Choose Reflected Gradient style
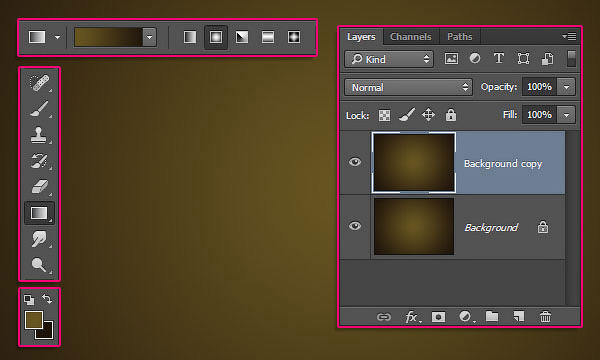 tap(268, 37)
